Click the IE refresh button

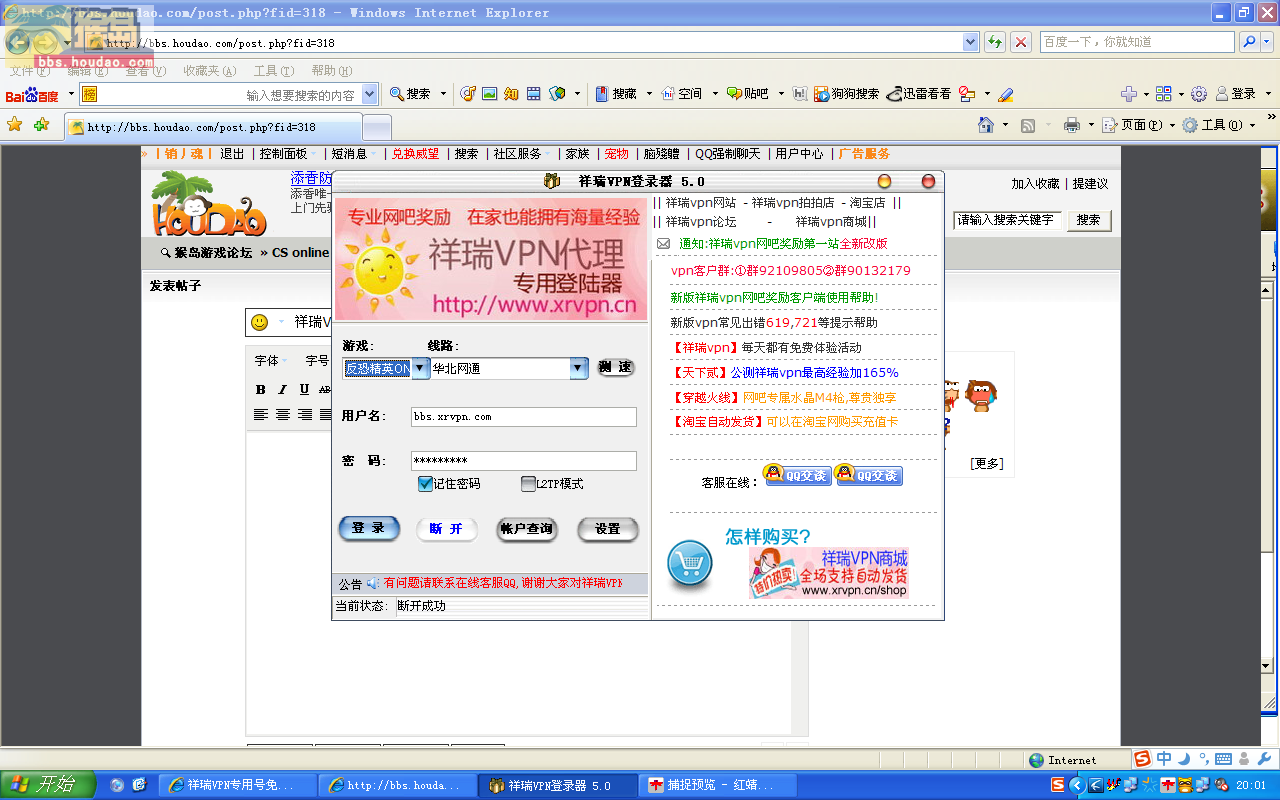(x=995, y=42)
